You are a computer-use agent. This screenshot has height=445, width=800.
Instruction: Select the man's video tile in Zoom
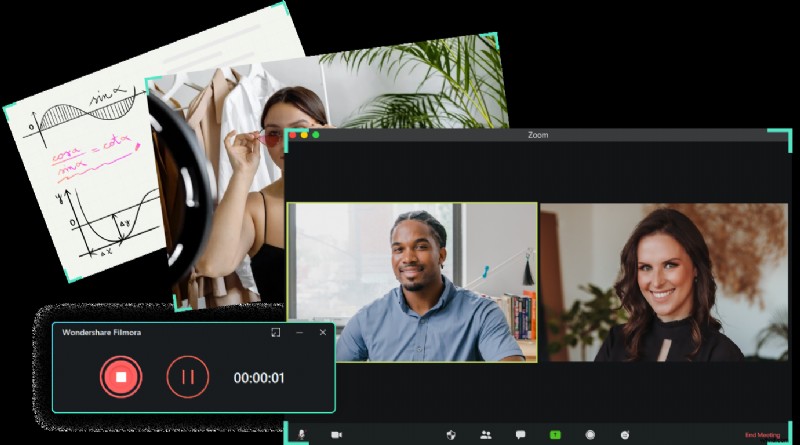[412, 282]
